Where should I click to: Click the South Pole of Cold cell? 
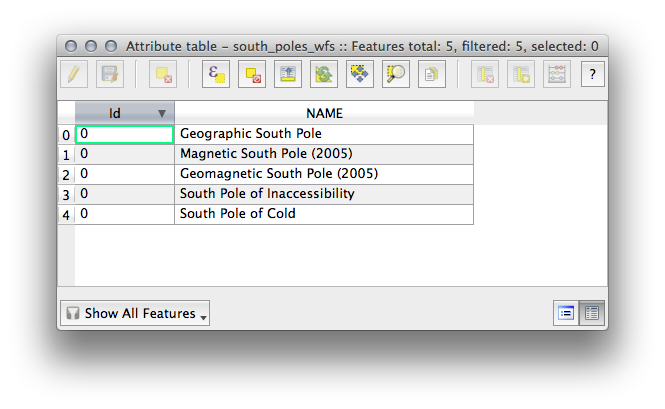[323, 214]
